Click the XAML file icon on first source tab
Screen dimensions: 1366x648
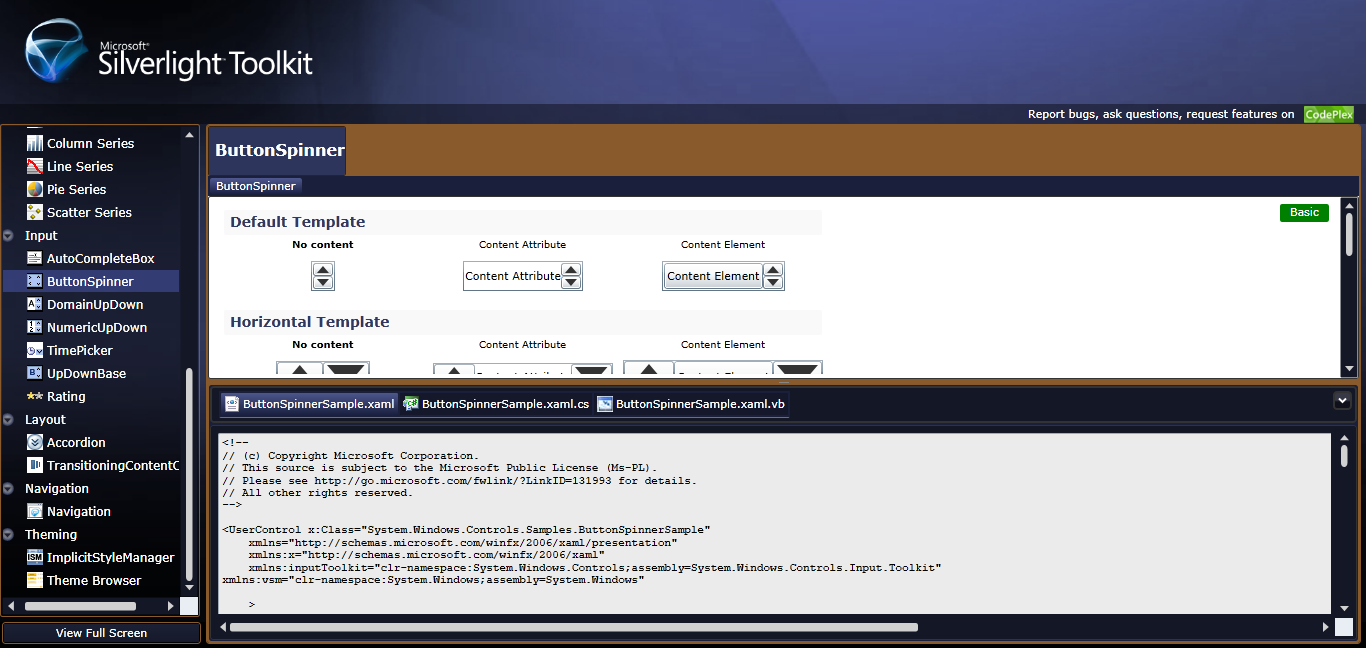pyautogui.click(x=232, y=404)
